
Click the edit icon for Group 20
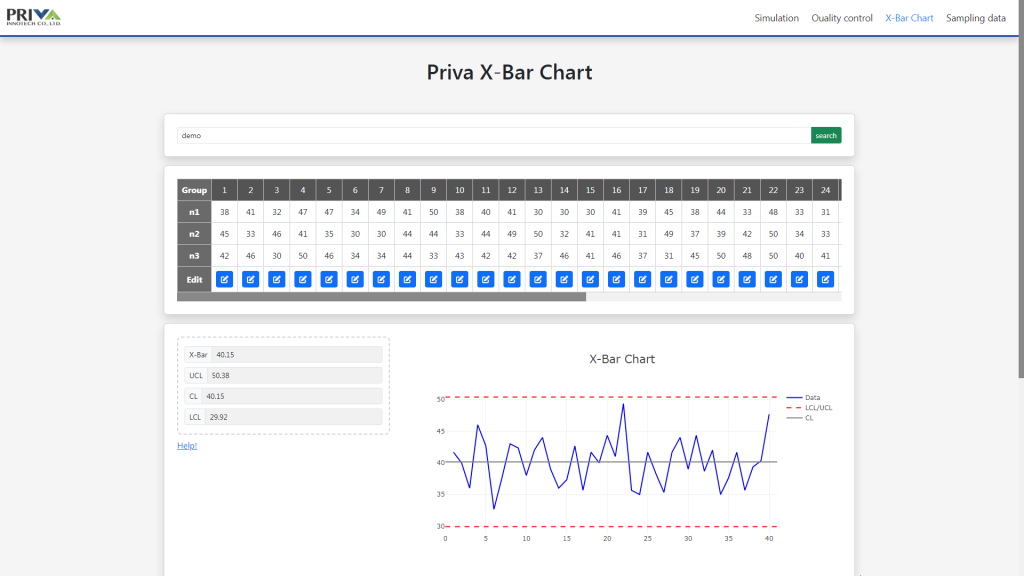pos(720,280)
